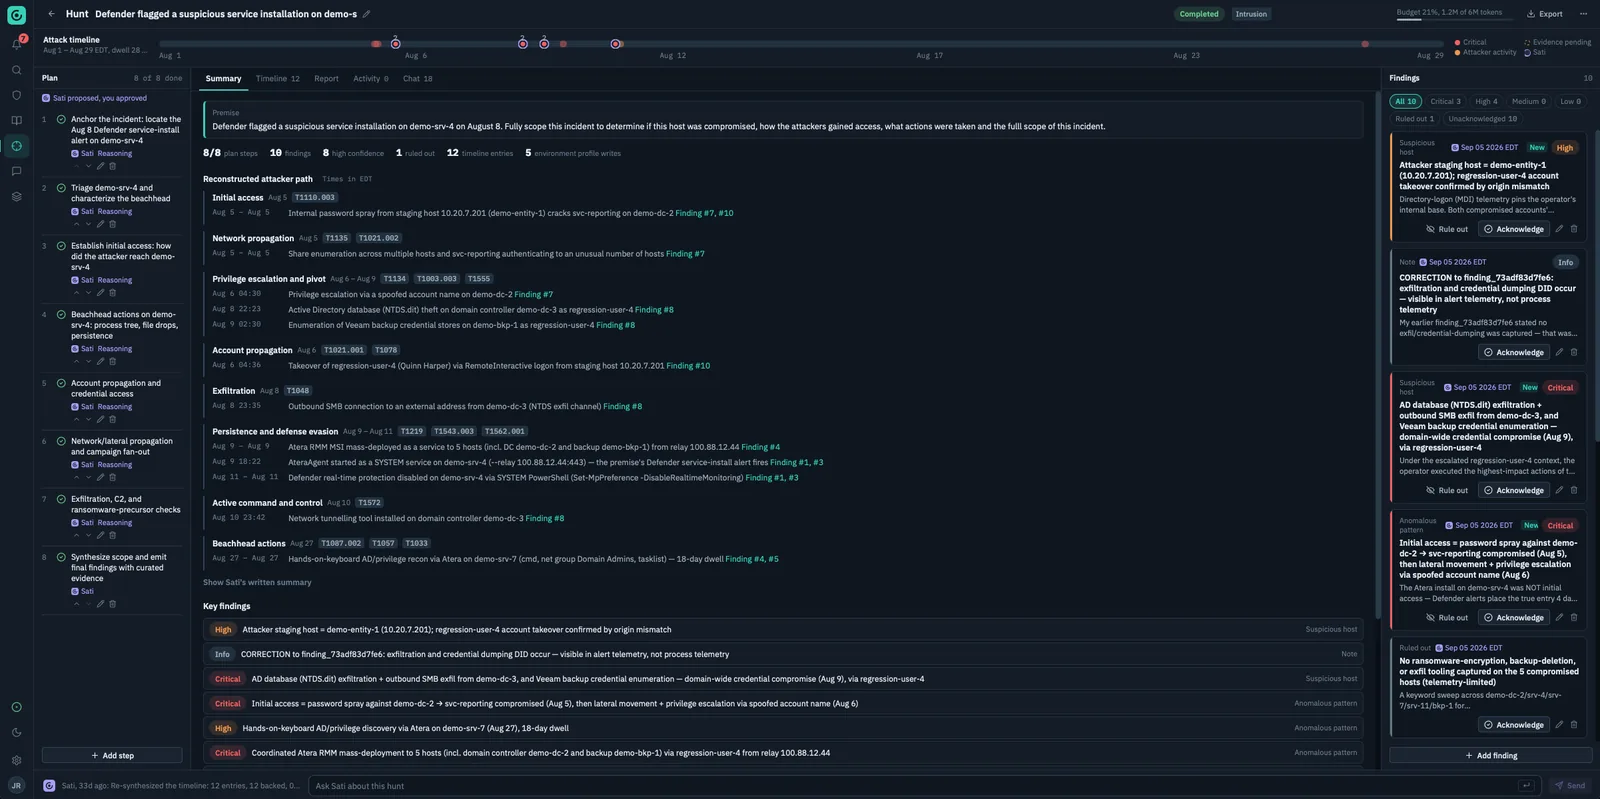
Task: Switch to the Chat 18 tab
Action: pos(417,79)
